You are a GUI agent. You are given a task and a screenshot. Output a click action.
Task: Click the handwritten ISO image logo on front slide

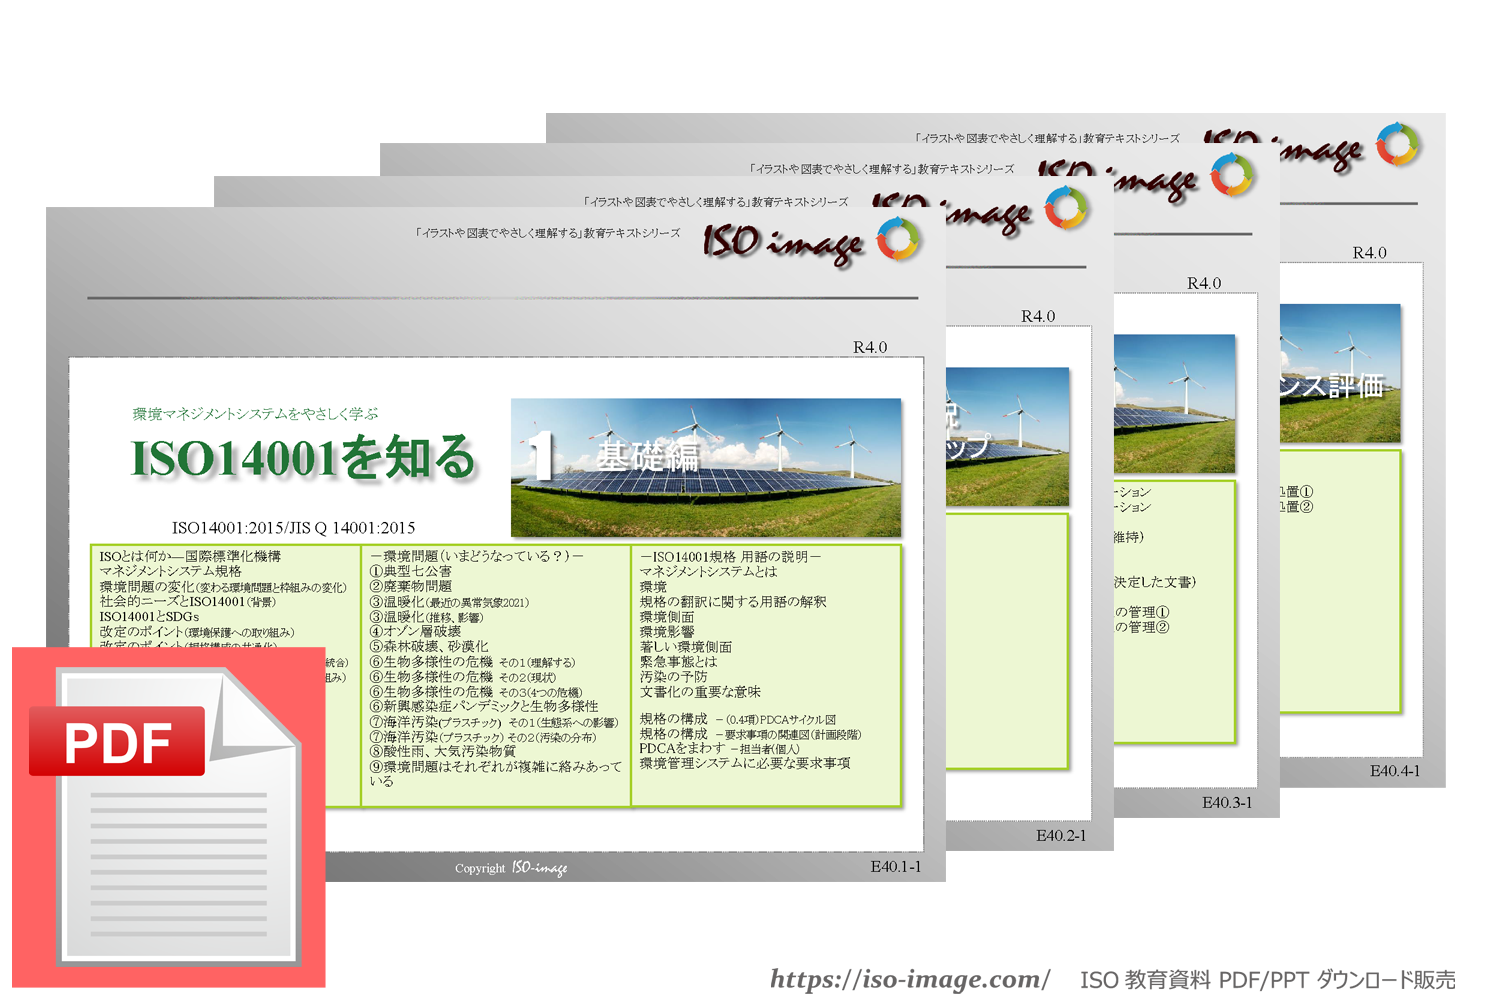pyautogui.click(x=782, y=244)
